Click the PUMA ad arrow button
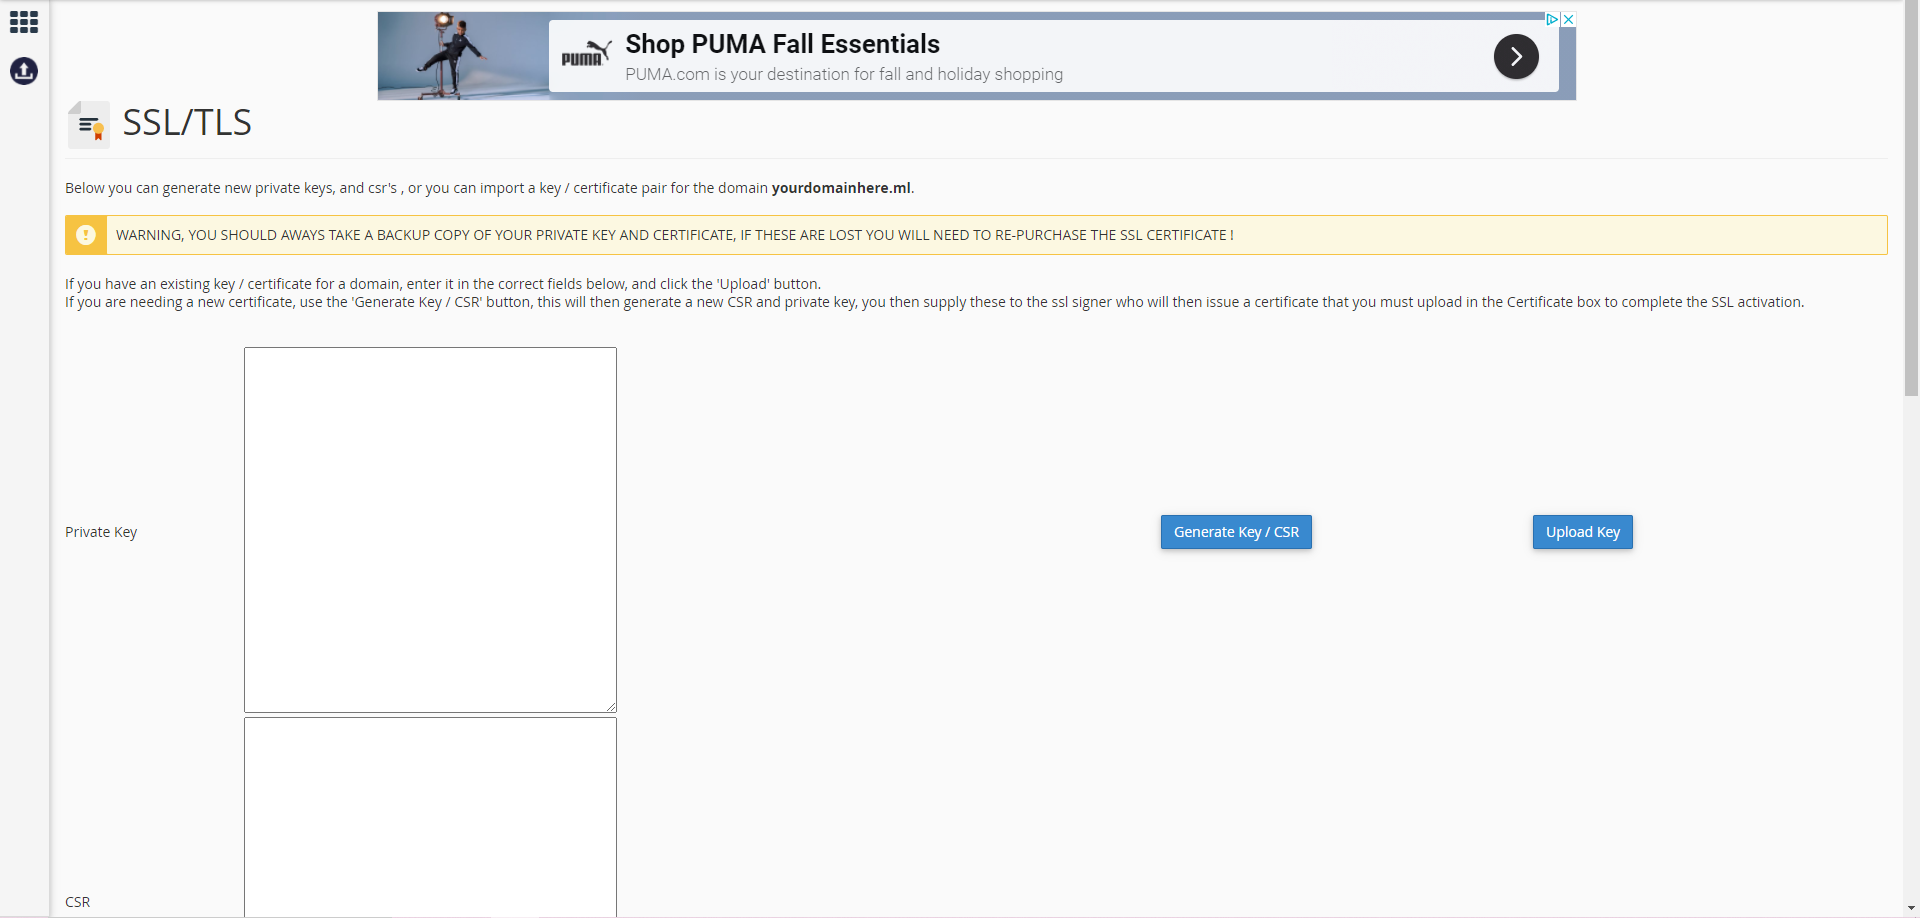This screenshot has height=918, width=1920. pos(1516,57)
